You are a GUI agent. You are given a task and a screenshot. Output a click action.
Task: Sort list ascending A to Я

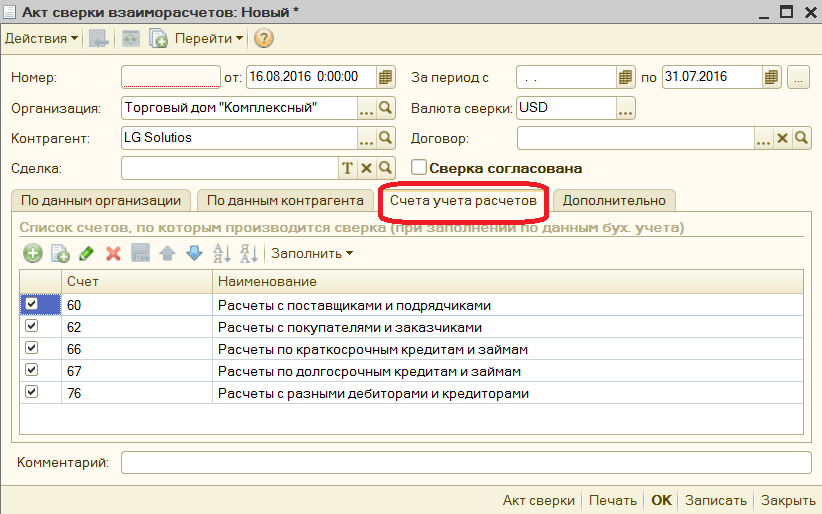222,254
